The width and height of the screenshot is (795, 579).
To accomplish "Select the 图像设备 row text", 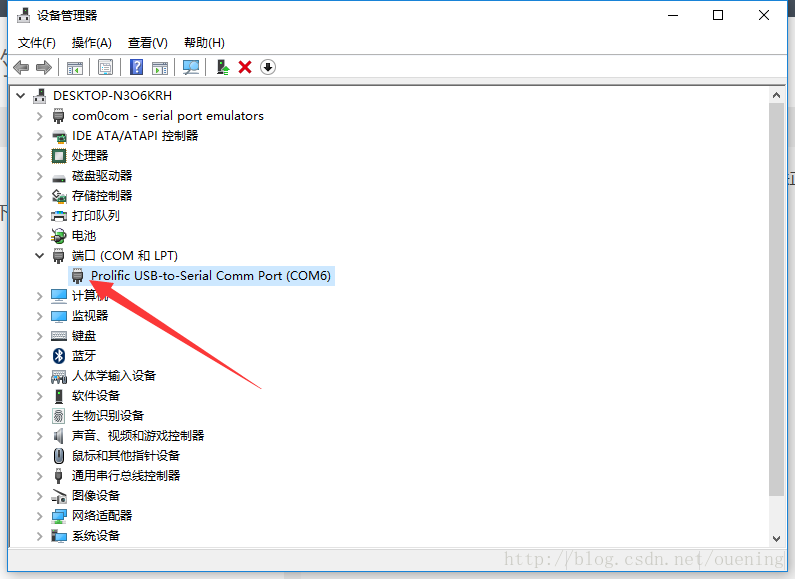I will (96, 496).
